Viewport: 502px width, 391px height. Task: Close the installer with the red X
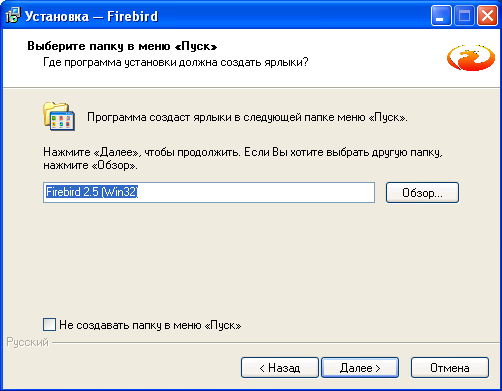(x=487, y=16)
